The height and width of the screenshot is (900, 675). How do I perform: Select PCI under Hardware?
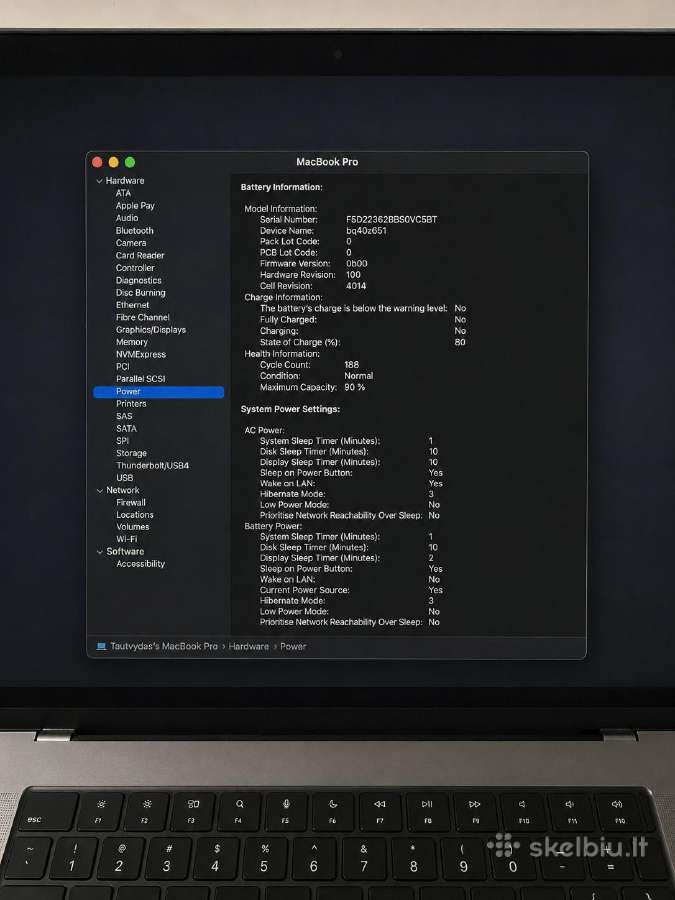tap(123, 366)
